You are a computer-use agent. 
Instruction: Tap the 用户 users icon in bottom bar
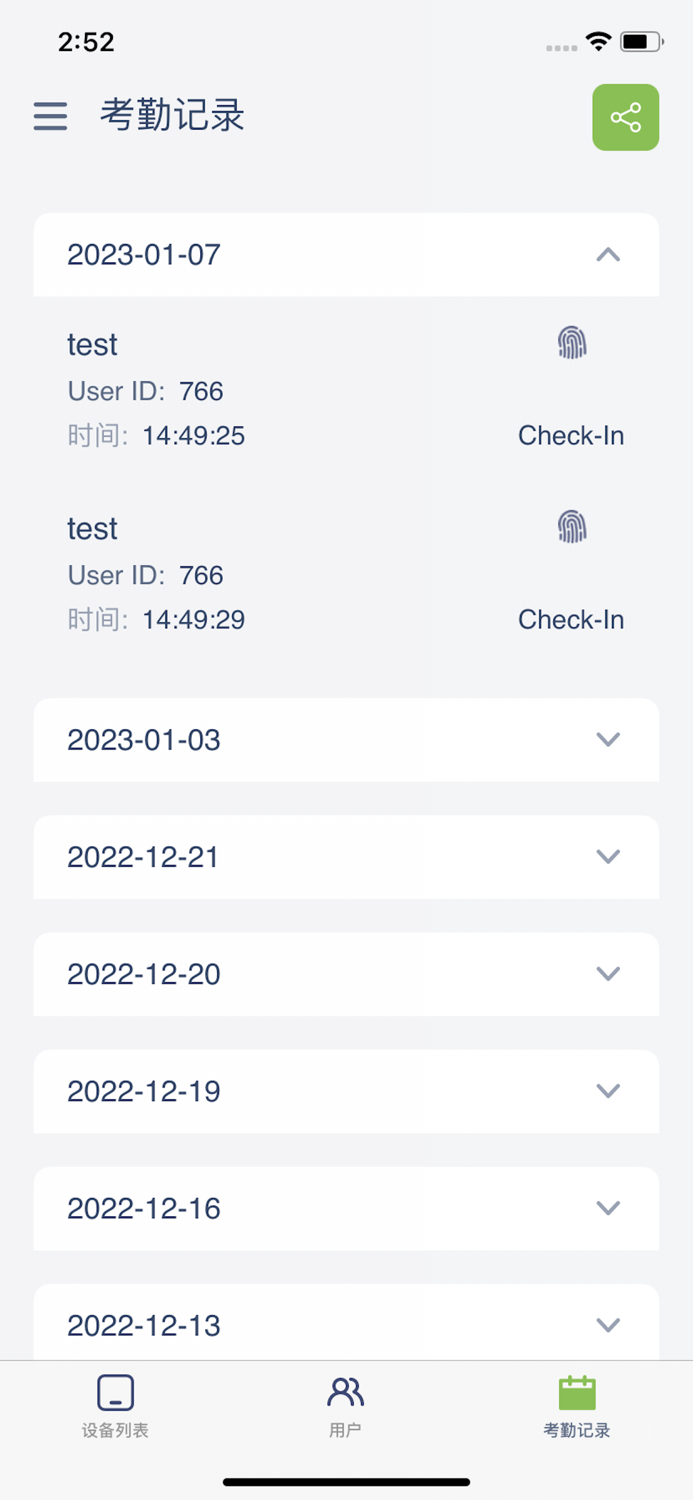click(x=344, y=1391)
